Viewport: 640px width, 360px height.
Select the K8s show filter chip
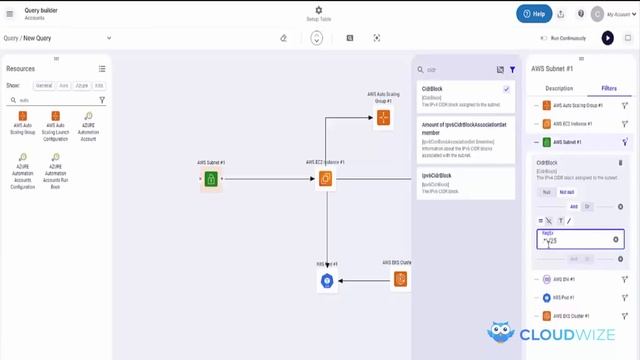coord(99,85)
